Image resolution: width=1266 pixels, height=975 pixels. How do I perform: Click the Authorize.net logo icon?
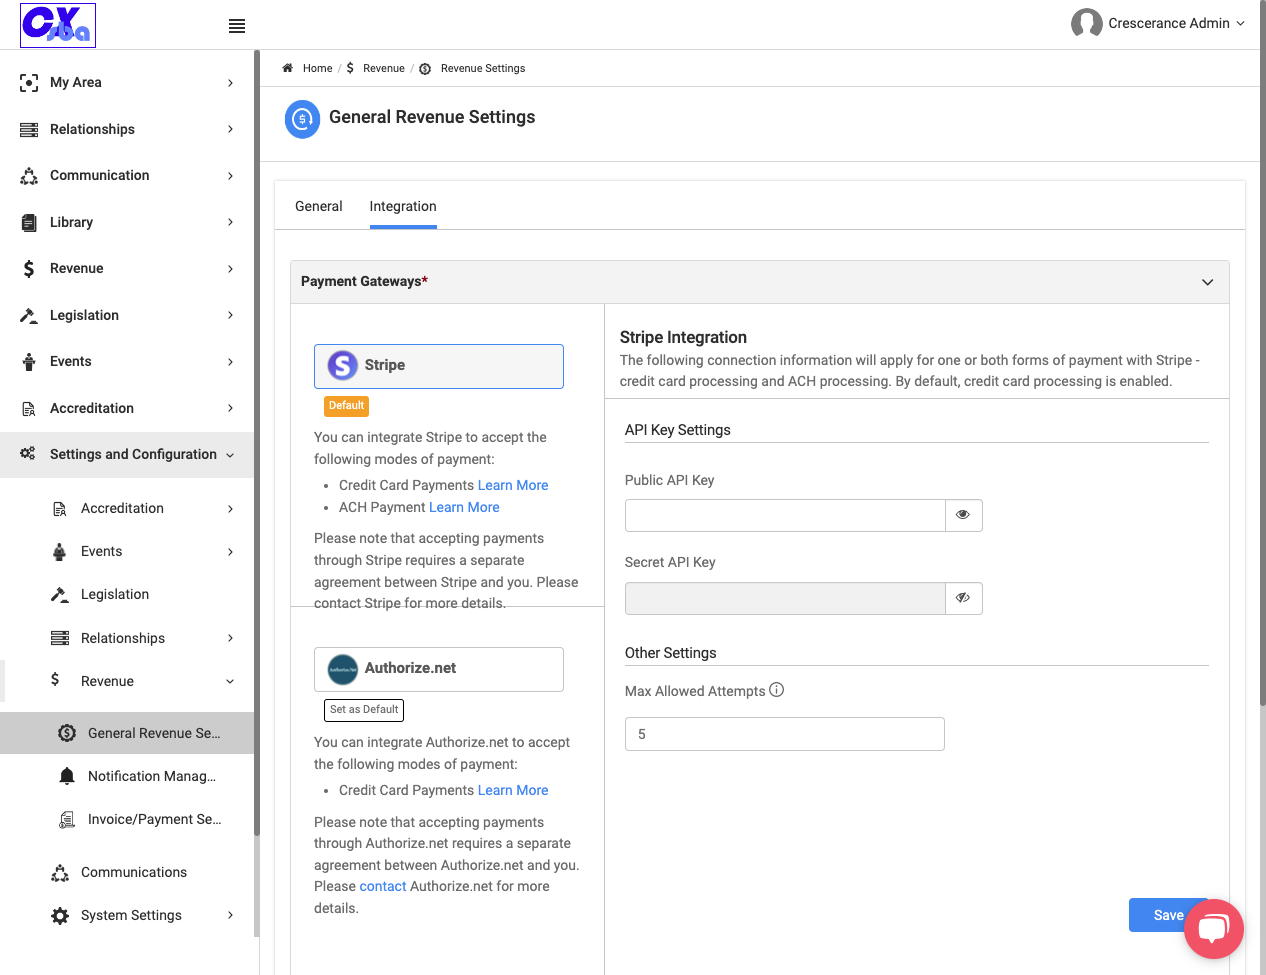[342, 669]
